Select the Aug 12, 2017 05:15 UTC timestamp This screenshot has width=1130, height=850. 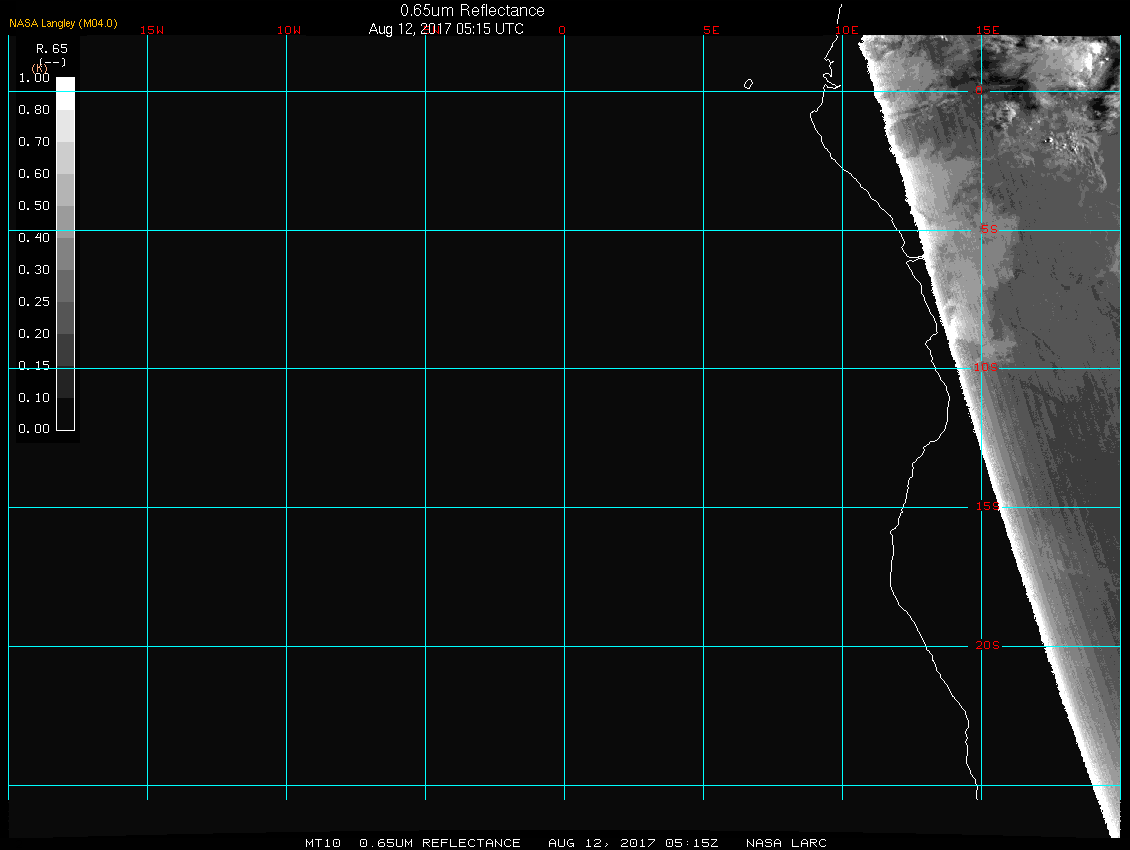click(446, 29)
